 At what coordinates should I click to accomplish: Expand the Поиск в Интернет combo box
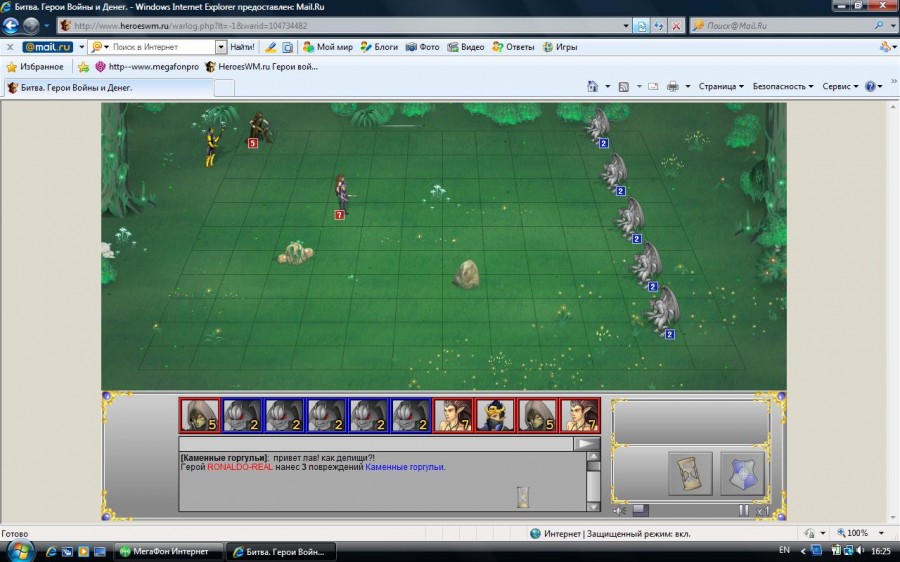(x=221, y=47)
